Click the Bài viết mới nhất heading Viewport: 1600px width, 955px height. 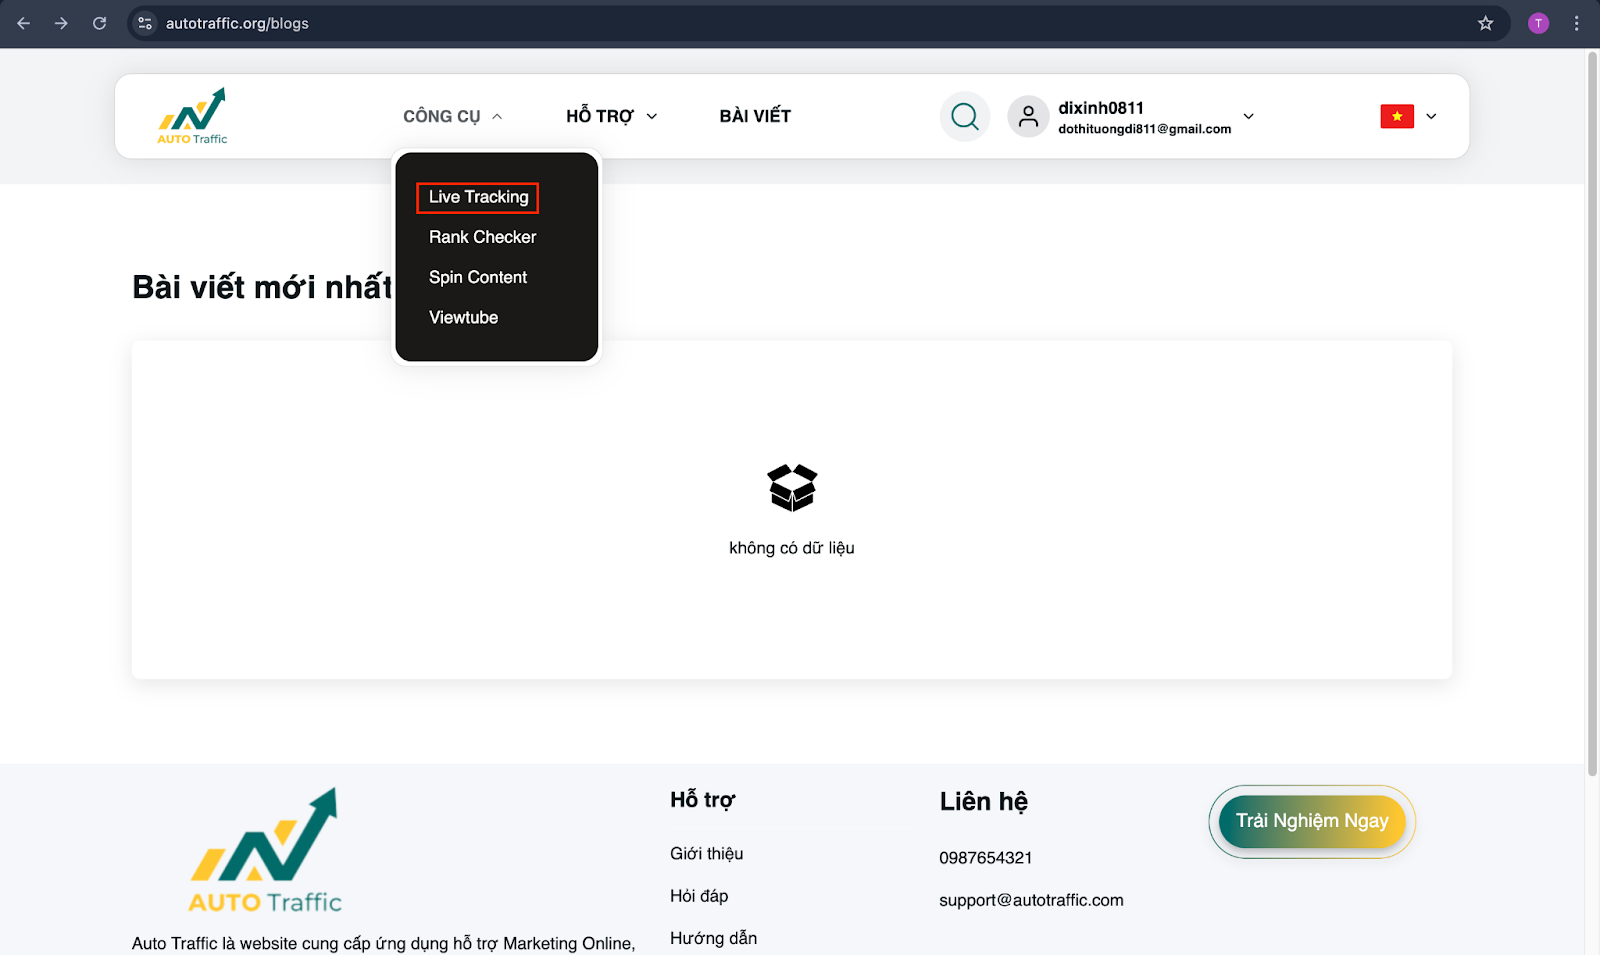[262, 287]
